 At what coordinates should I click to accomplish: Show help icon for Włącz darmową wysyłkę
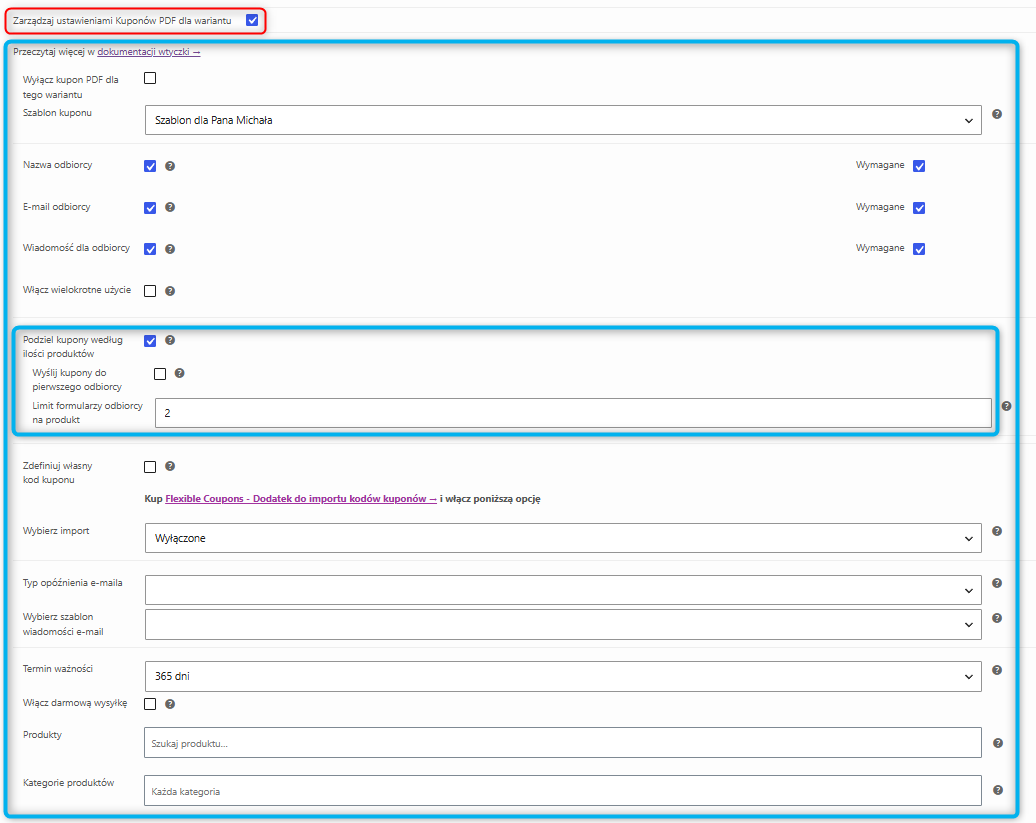pos(170,704)
